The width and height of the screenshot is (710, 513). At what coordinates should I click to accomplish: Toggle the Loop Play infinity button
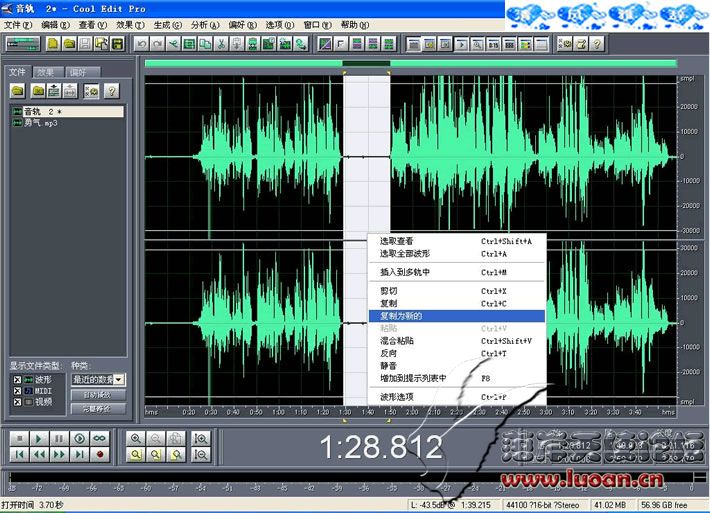tap(99, 438)
